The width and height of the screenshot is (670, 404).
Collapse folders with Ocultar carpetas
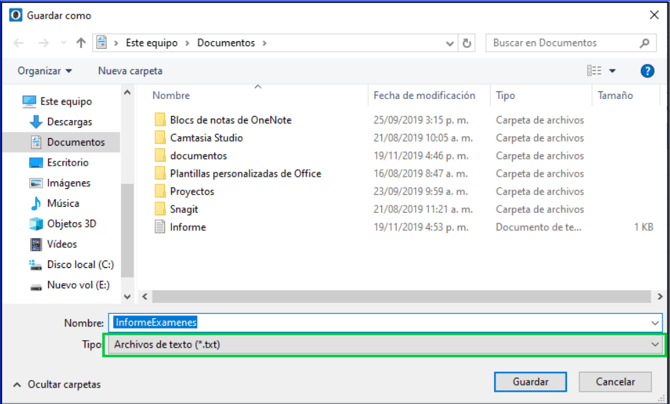click(56, 384)
